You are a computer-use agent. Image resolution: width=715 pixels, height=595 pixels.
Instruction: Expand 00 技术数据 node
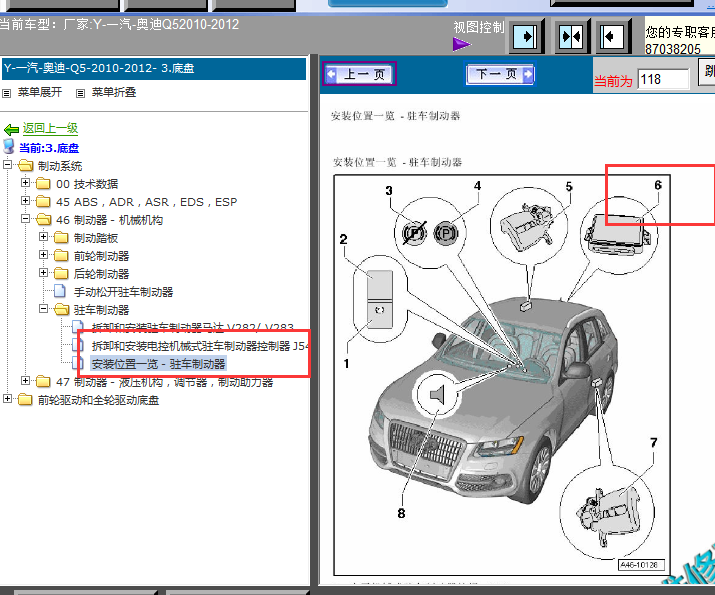click(26, 183)
